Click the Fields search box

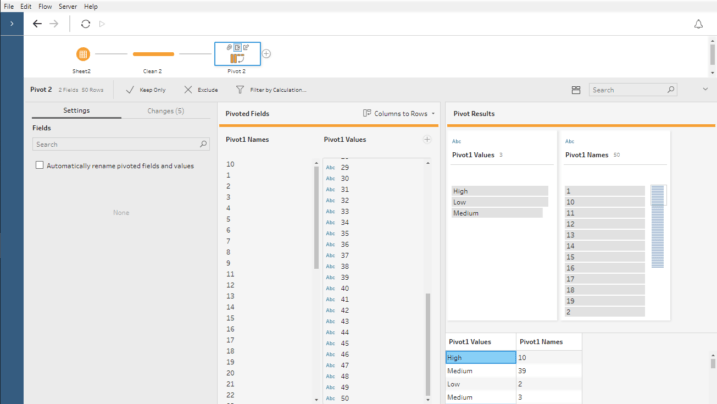click(x=120, y=144)
